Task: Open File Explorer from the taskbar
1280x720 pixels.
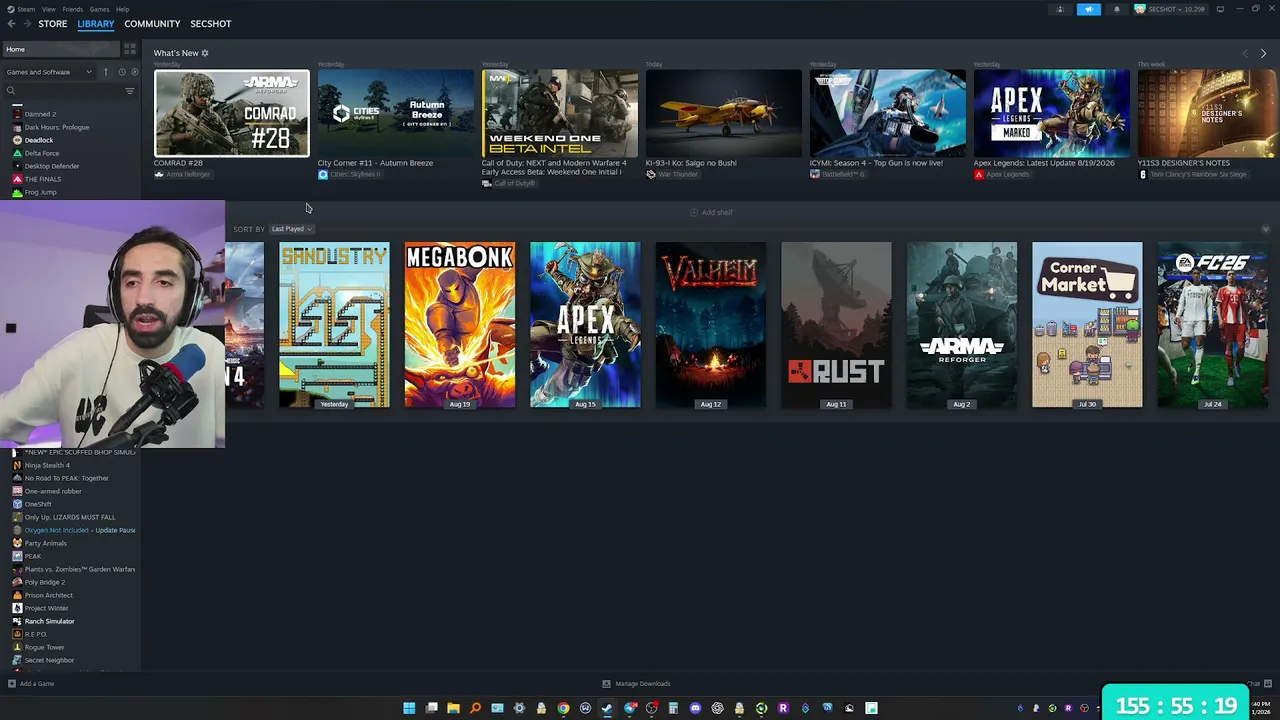Action: pyautogui.click(x=453, y=708)
